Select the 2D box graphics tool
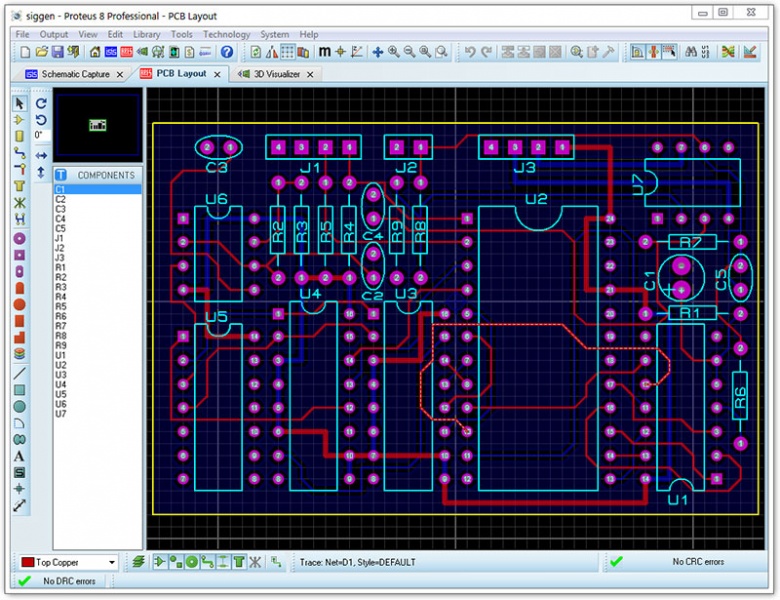This screenshot has width=780, height=600. coord(19,390)
